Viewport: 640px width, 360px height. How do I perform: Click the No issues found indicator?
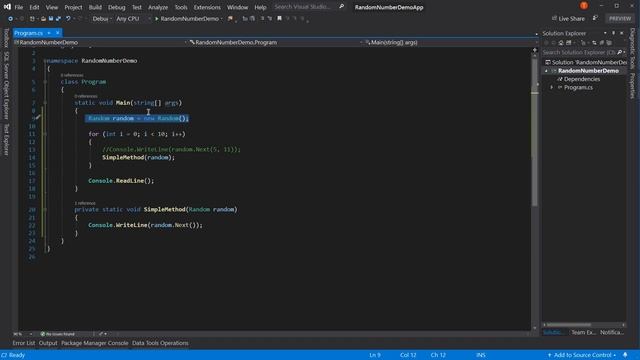coord(57,334)
